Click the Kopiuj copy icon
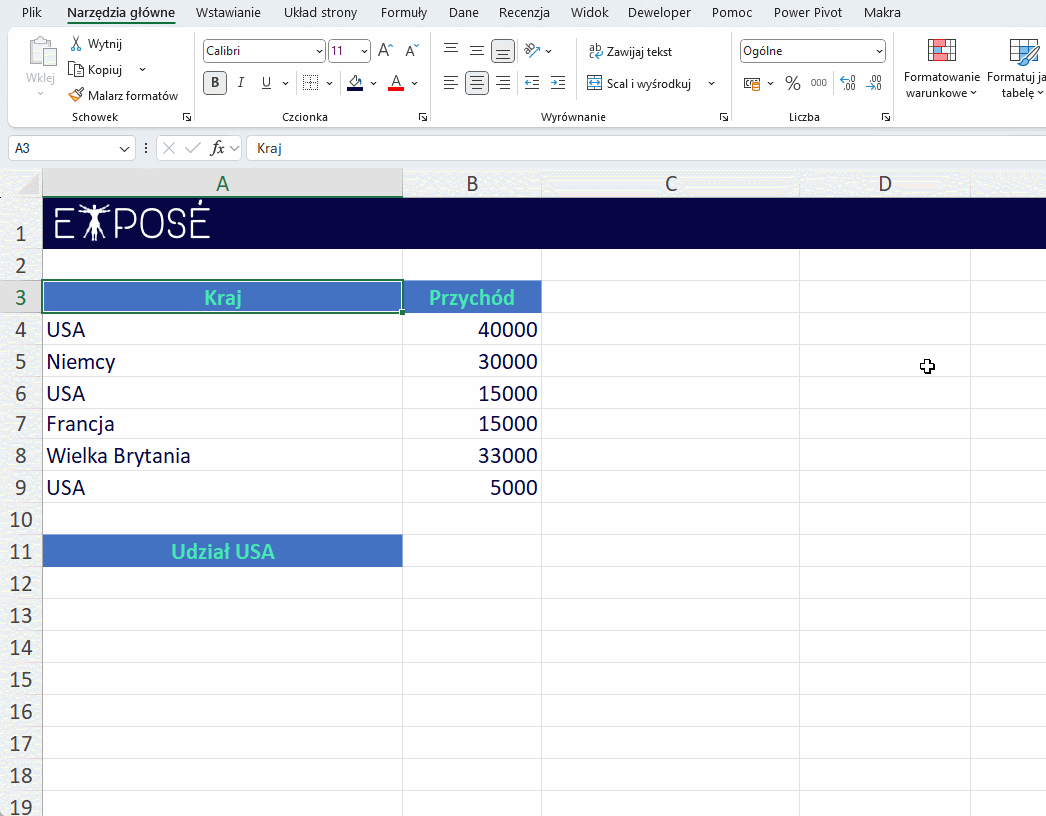This screenshot has height=816, width=1046. 75,69
